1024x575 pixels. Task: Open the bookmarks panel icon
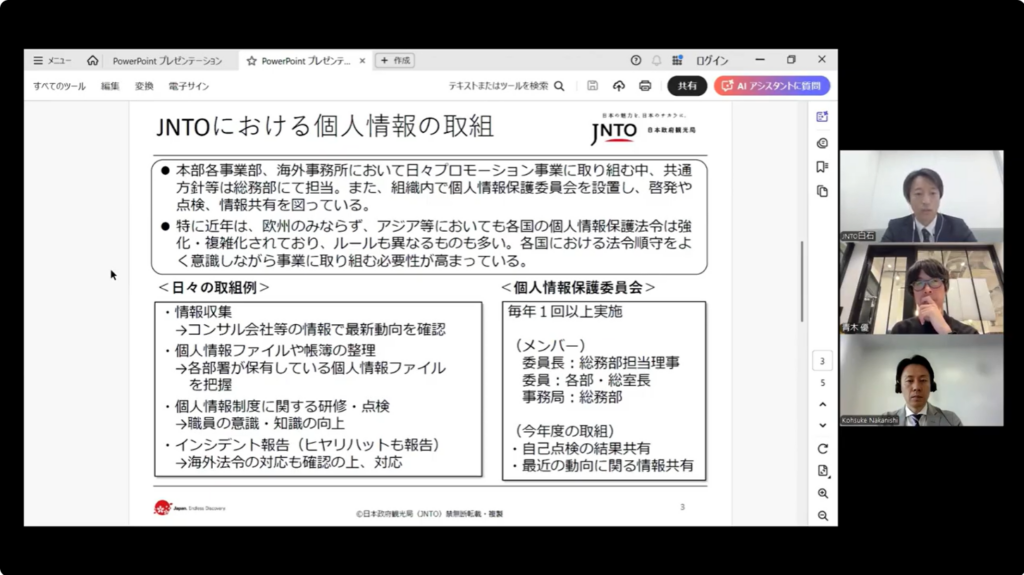click(822, 166)
